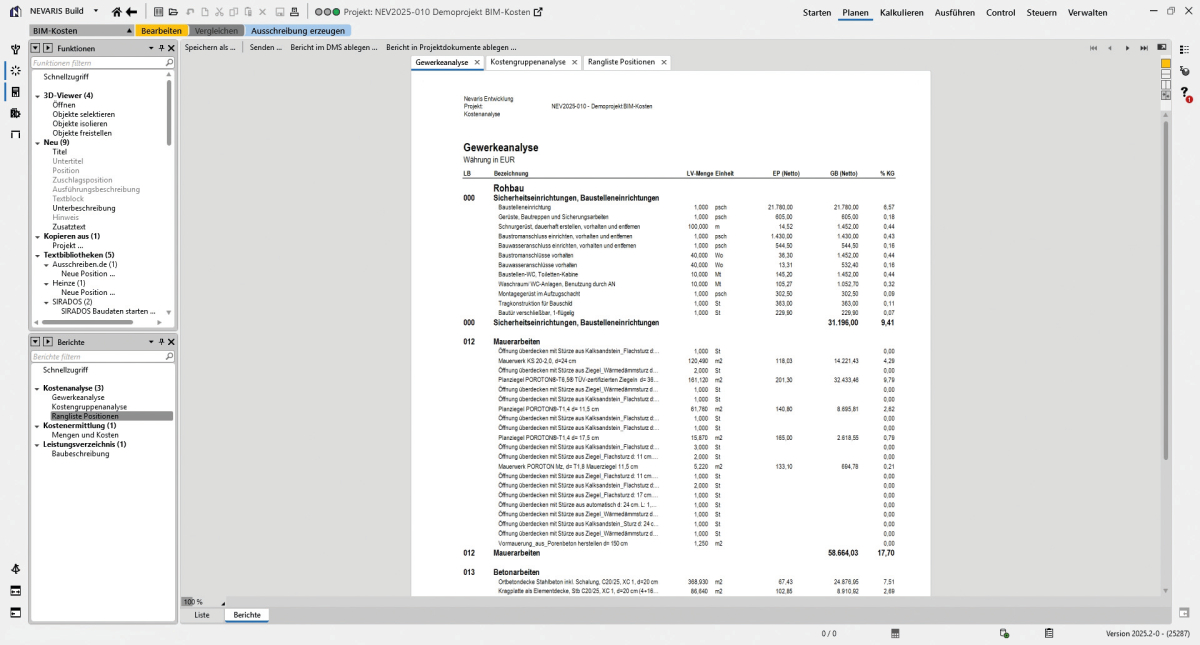This screenshot has height=645, width=1200.
Task: Click Speichern als ... button
Action: (210, 47)
